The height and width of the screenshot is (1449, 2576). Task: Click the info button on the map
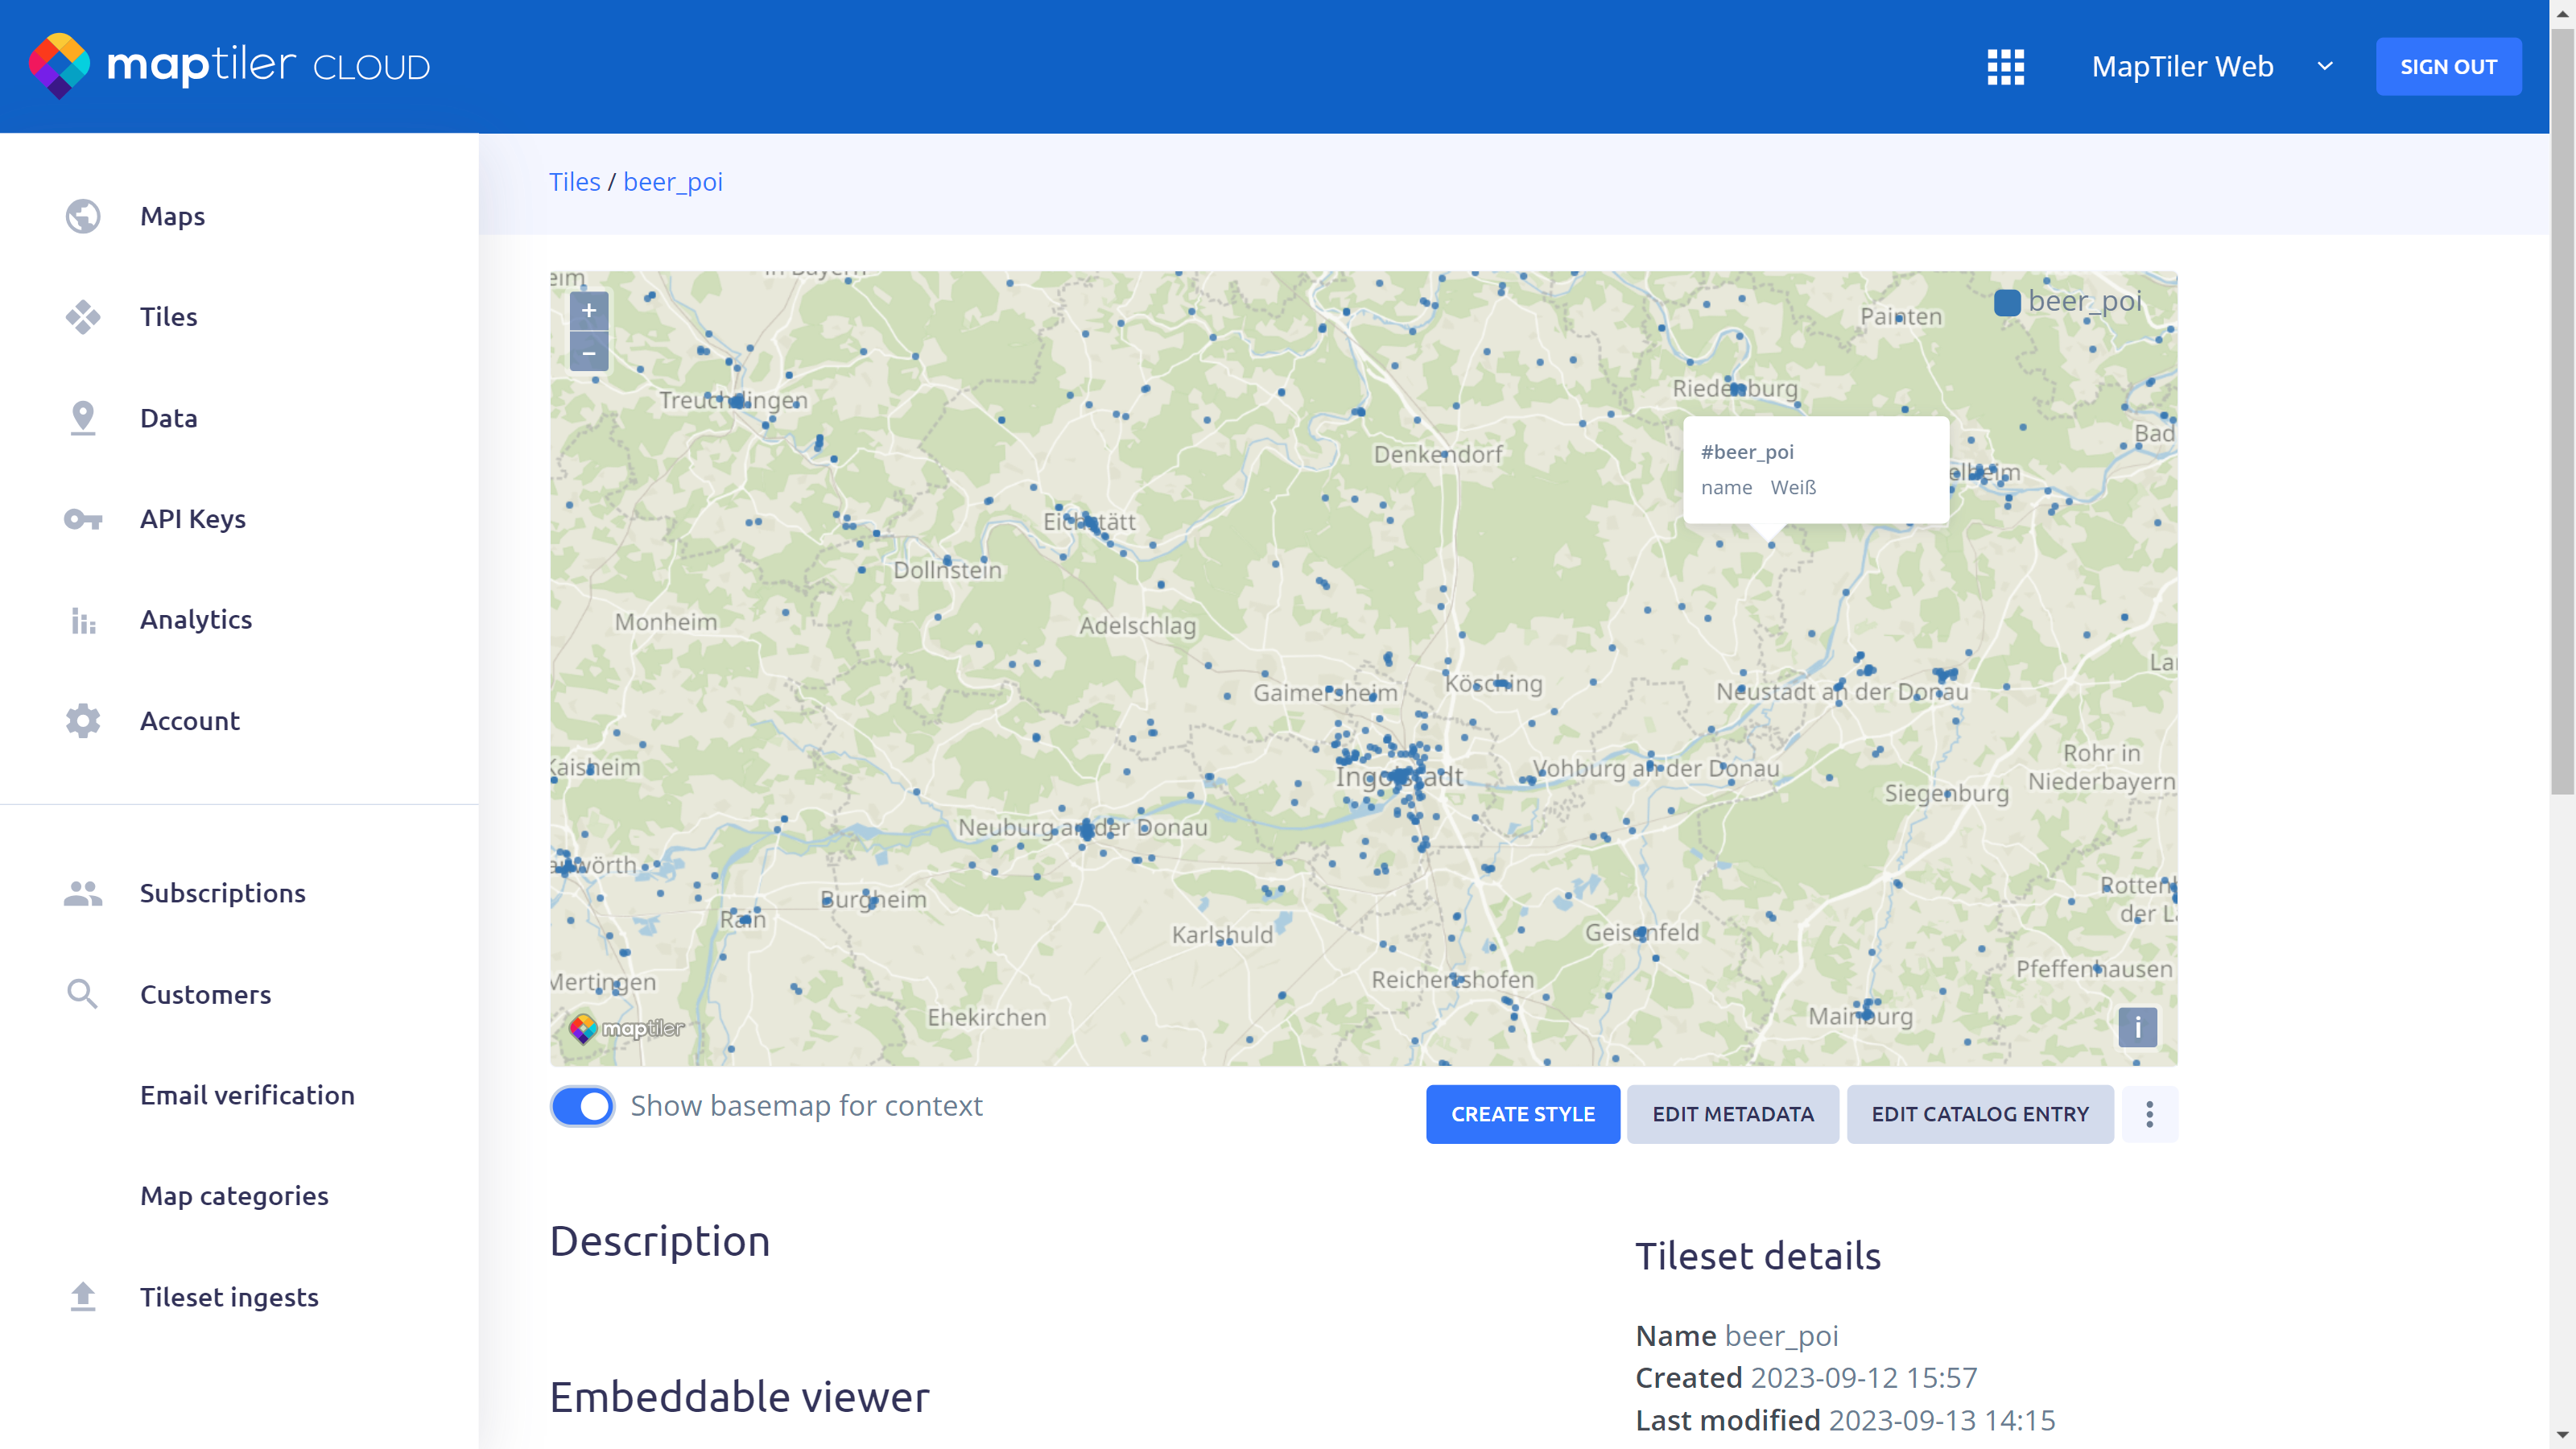2139,1026
